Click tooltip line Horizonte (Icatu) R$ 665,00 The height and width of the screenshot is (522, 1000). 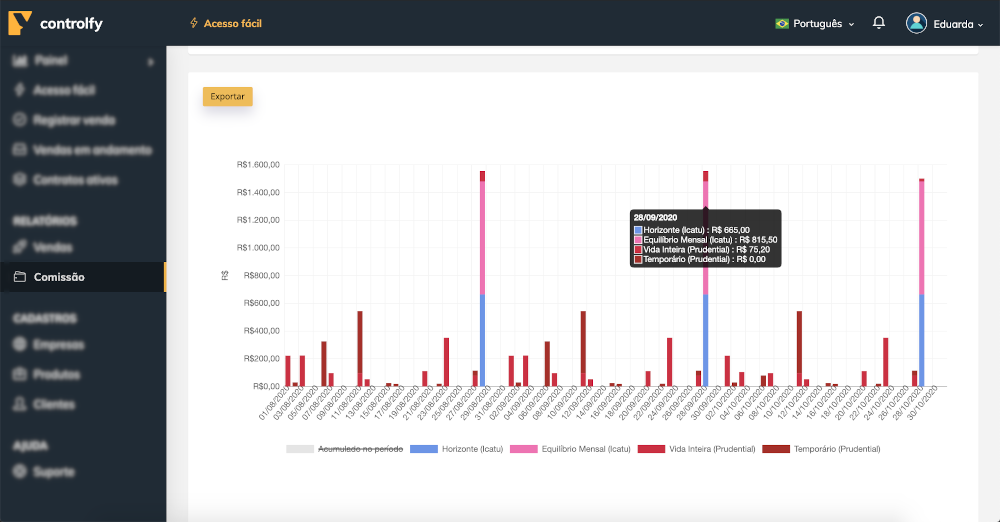[x=692, y=230]
